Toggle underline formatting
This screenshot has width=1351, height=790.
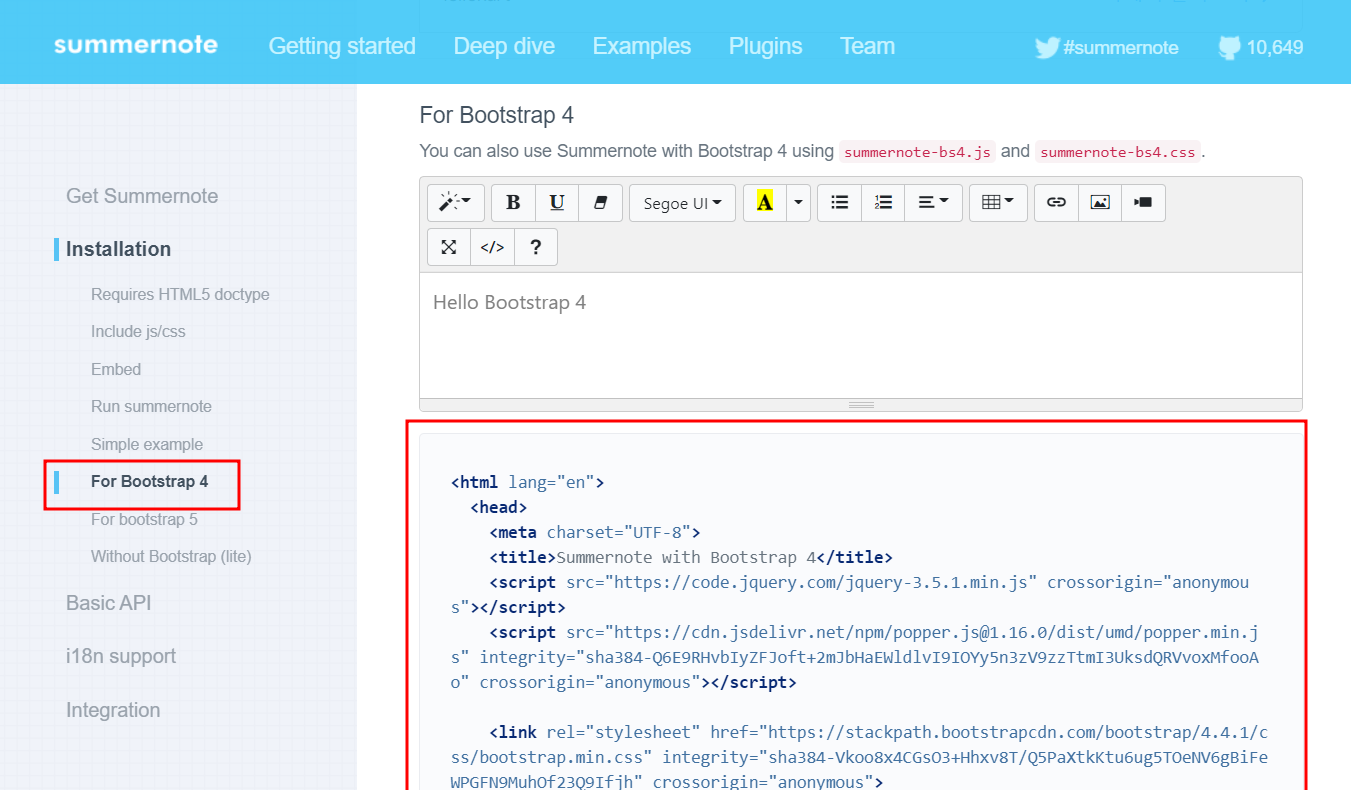coord(557,202)
